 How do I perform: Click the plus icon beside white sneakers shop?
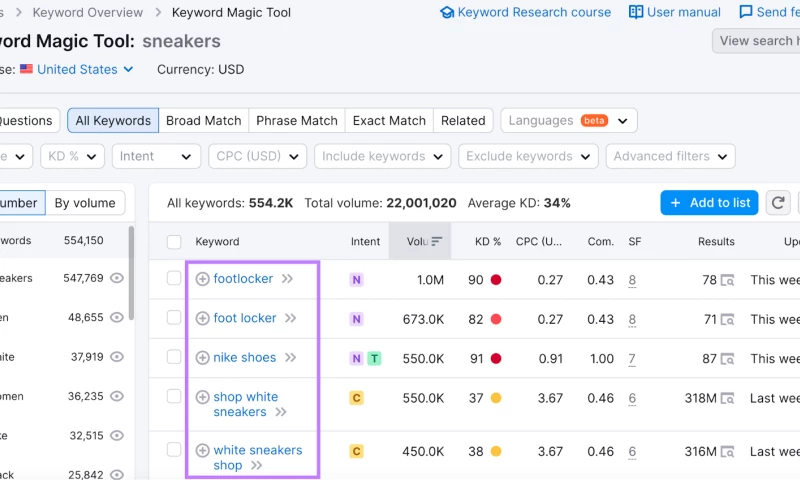203,450
